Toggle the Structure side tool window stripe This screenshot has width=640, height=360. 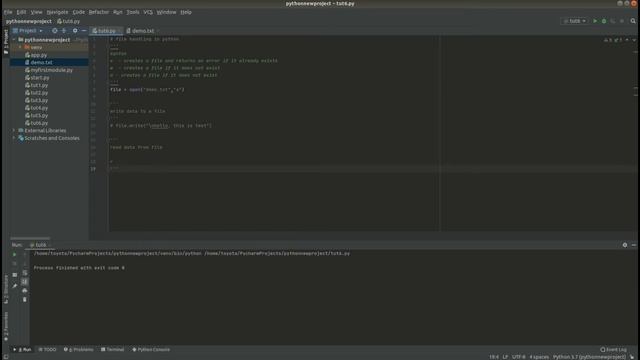6,289
